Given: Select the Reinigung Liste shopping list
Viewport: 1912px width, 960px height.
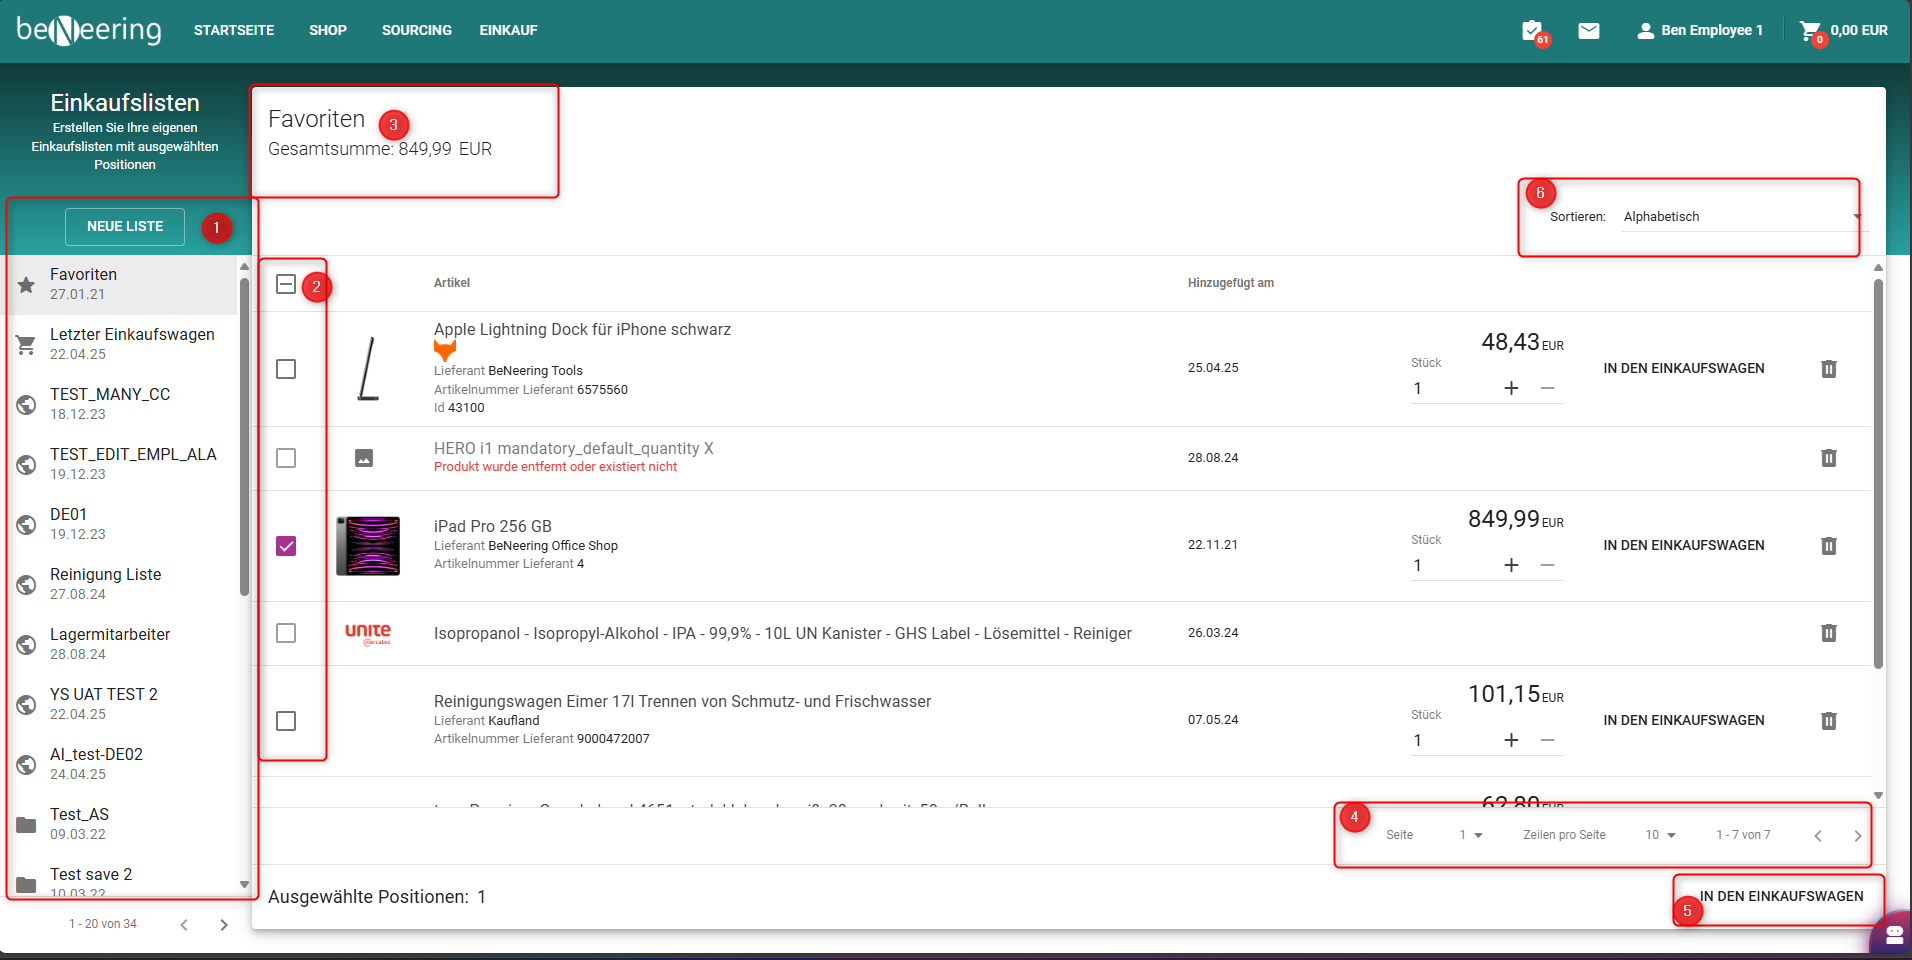Looking at the screenshot, I should [x=105, y=583].
